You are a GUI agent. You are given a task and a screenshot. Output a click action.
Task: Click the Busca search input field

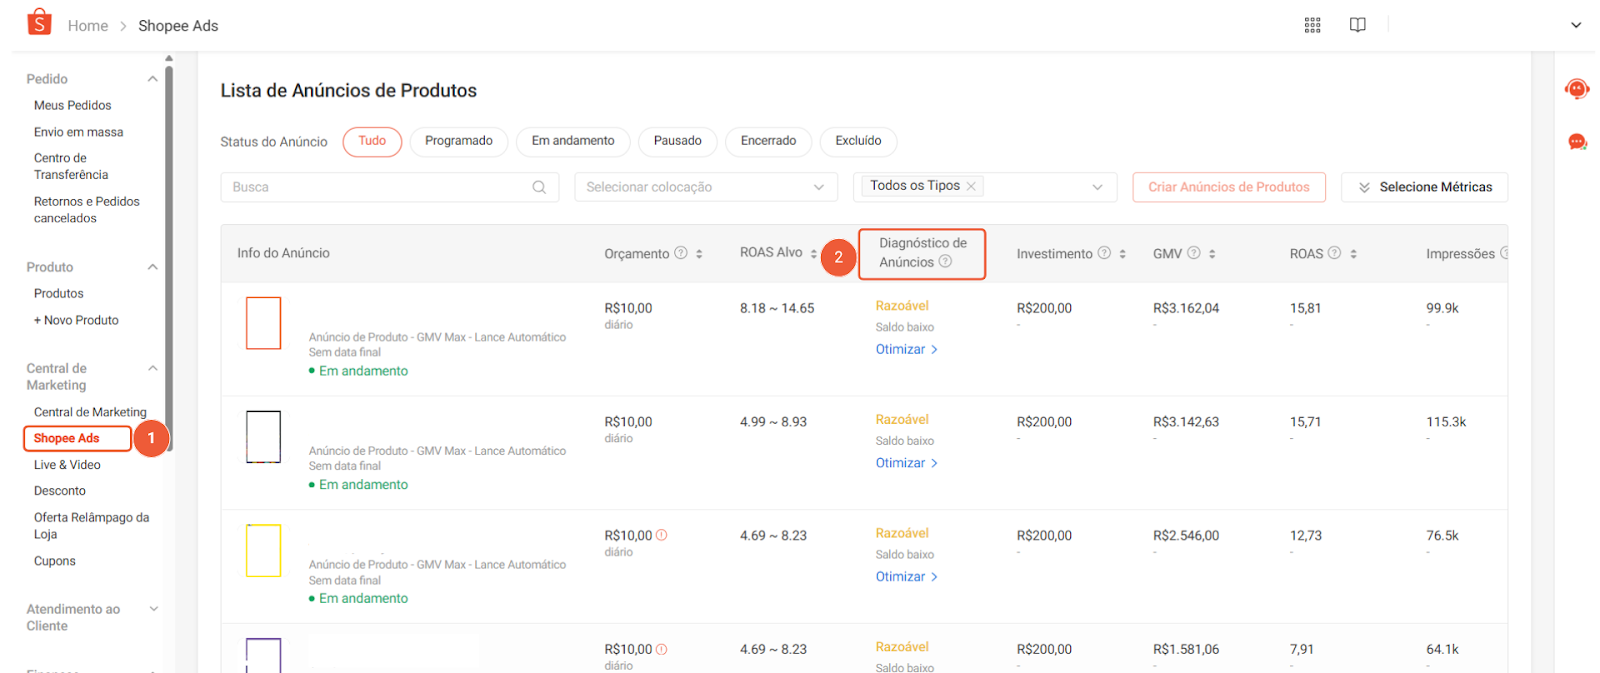389,187
